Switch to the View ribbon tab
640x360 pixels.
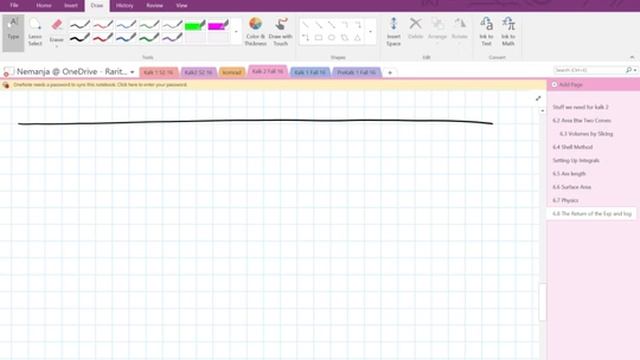coord(182,5)
